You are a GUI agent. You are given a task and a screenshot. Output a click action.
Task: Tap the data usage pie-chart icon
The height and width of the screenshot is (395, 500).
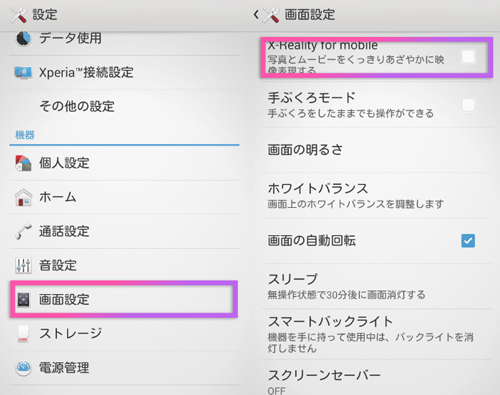23,38
